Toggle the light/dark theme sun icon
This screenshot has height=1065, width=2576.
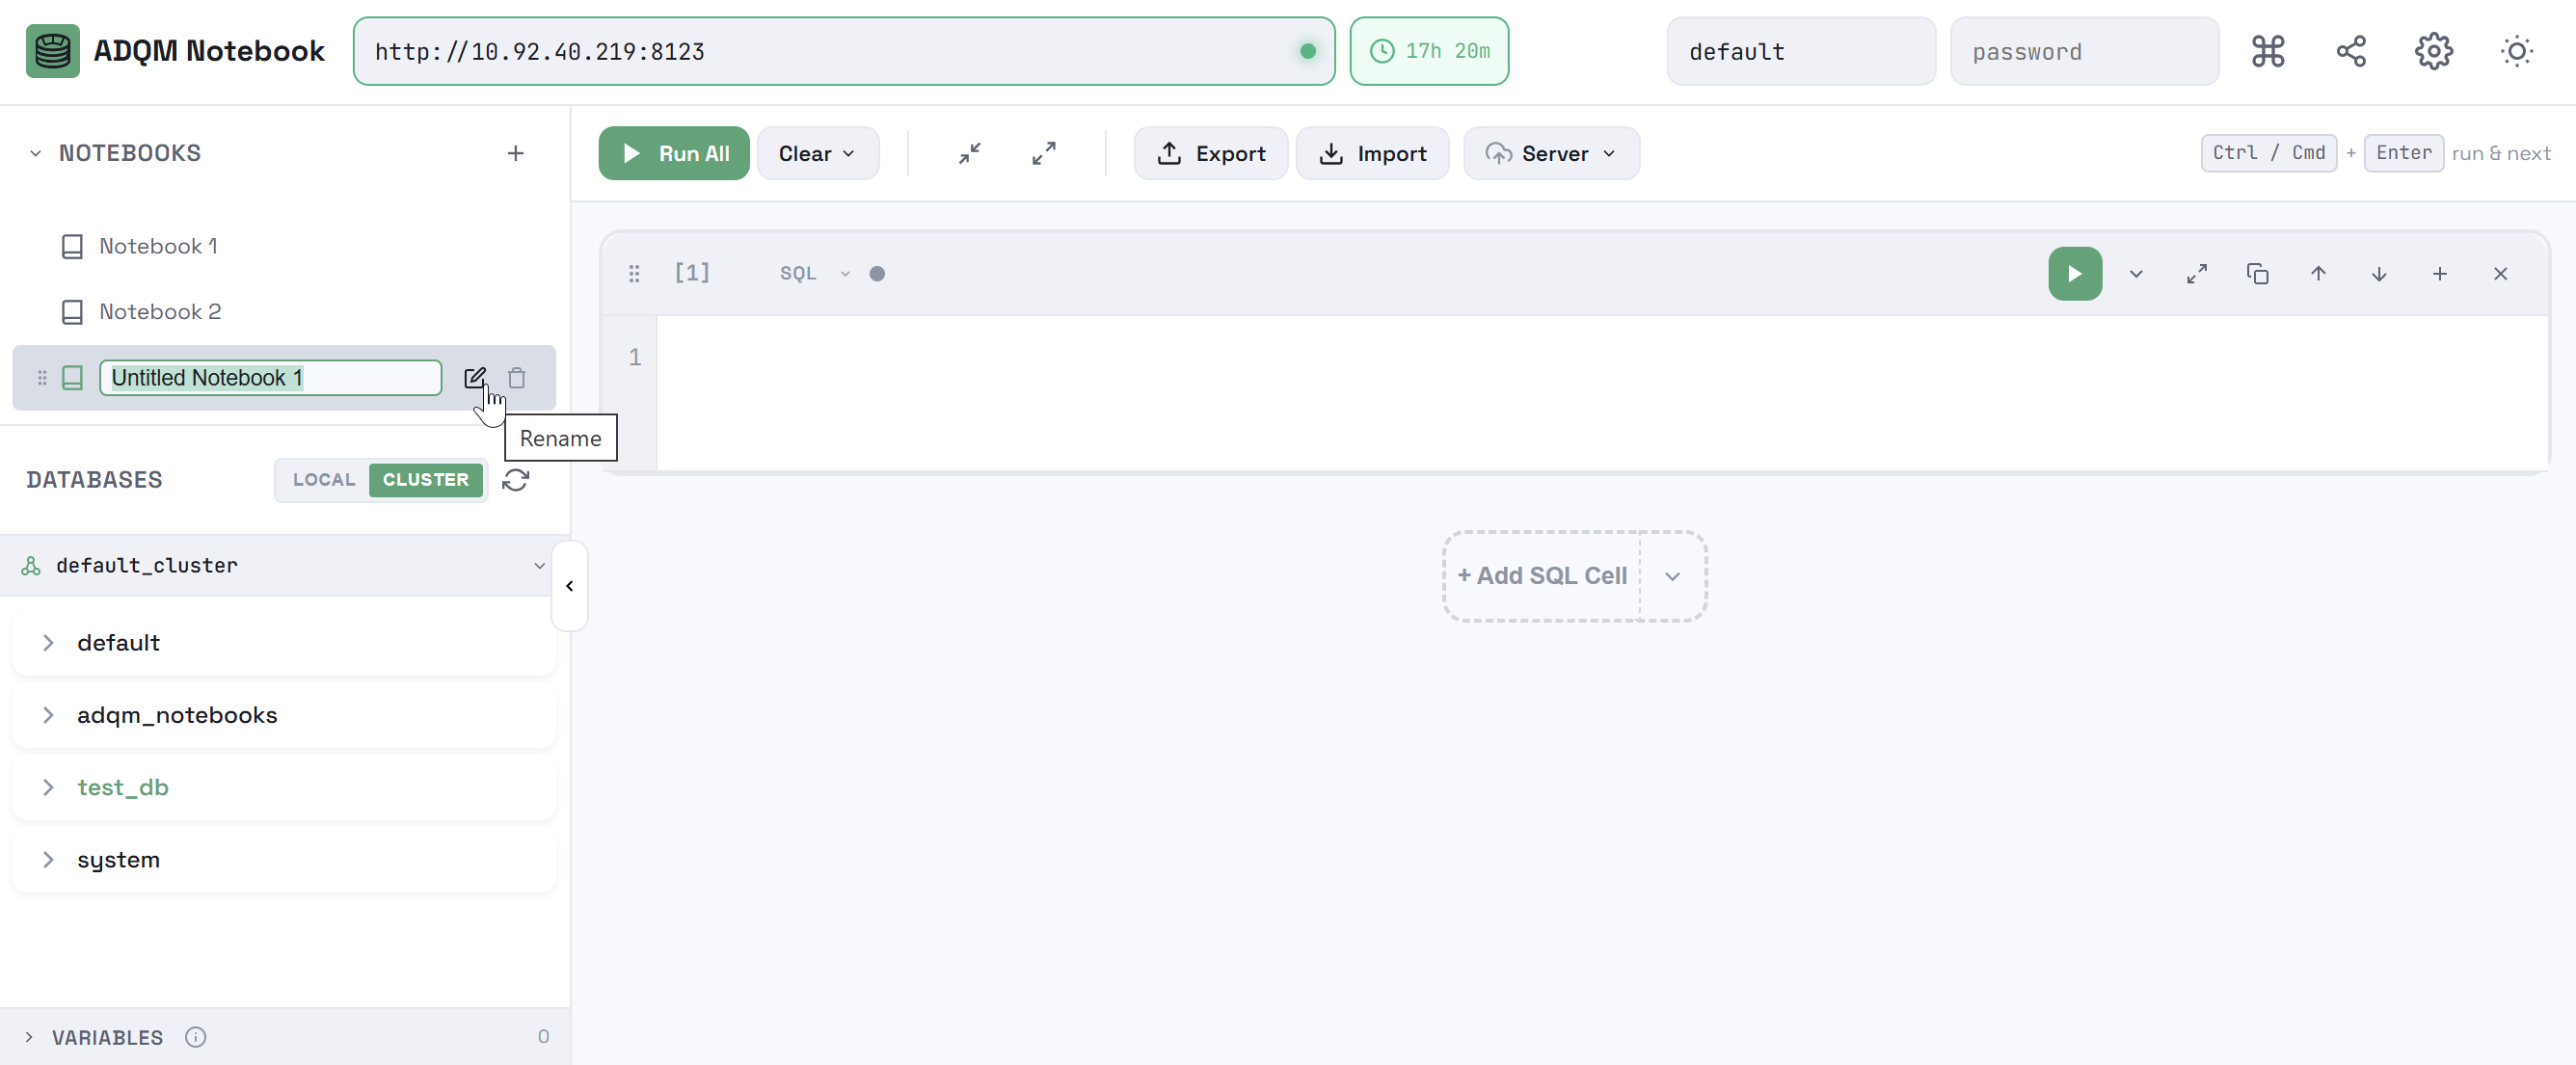point(2516,51)
